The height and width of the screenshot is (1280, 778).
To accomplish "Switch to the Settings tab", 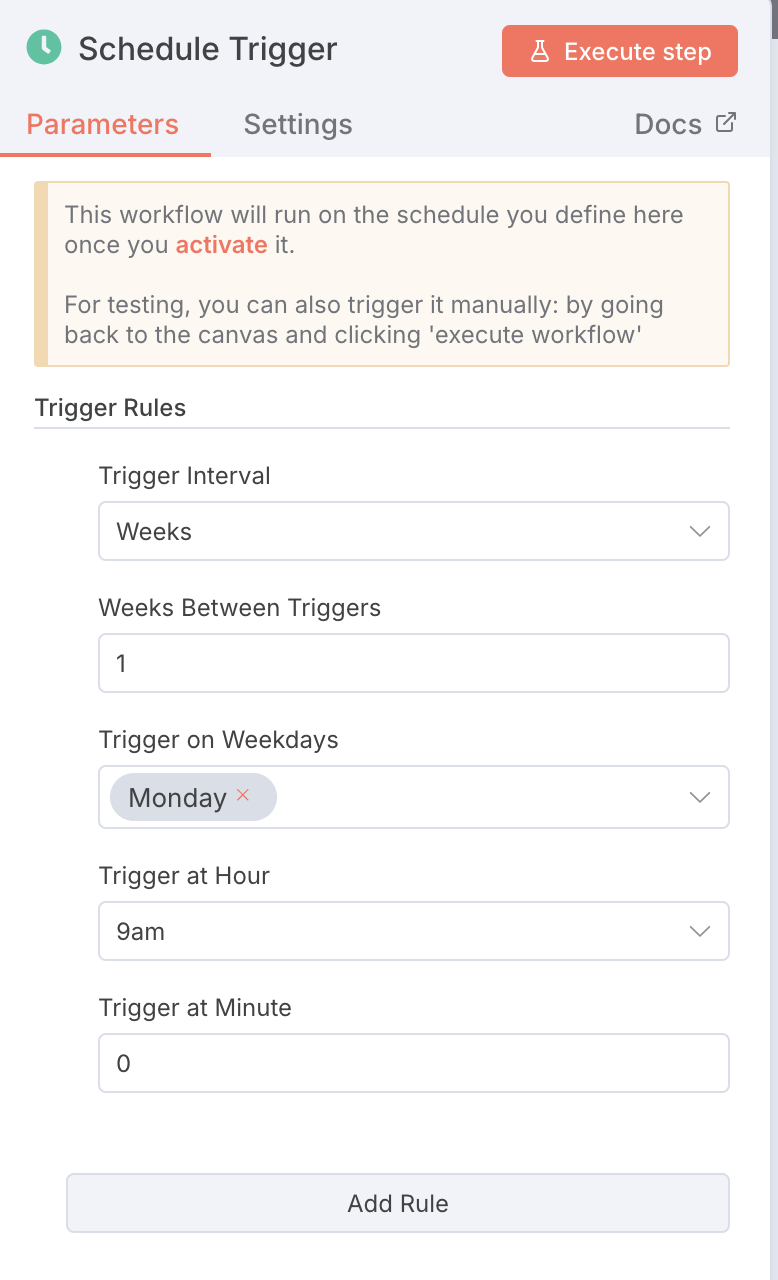I will point(298,124).
